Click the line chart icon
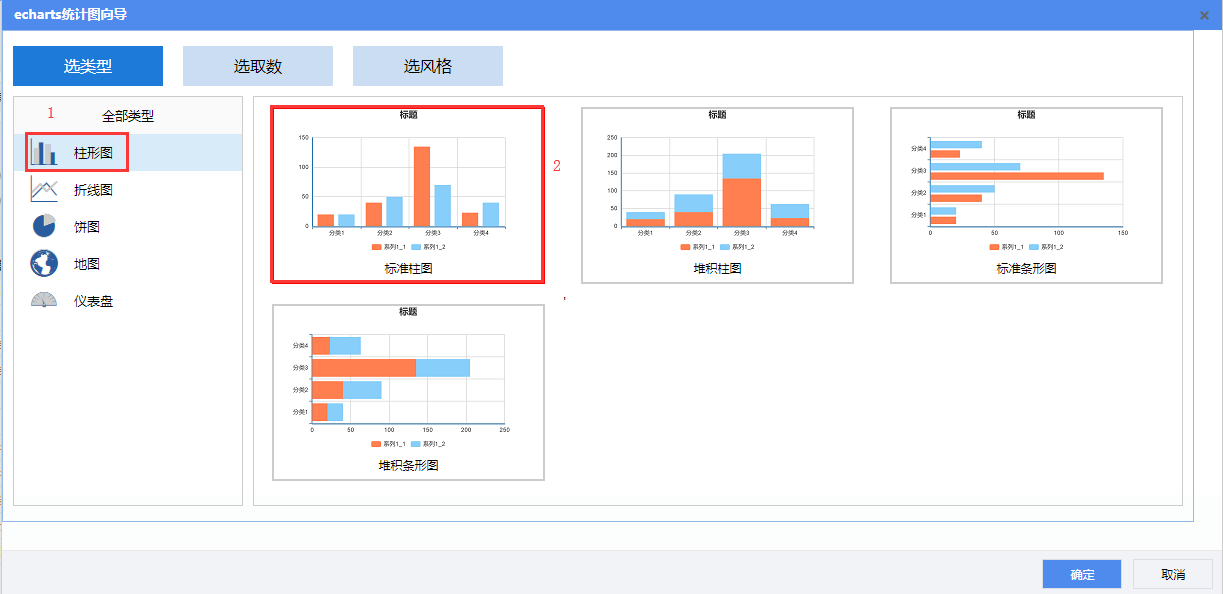 pos(44,189)
